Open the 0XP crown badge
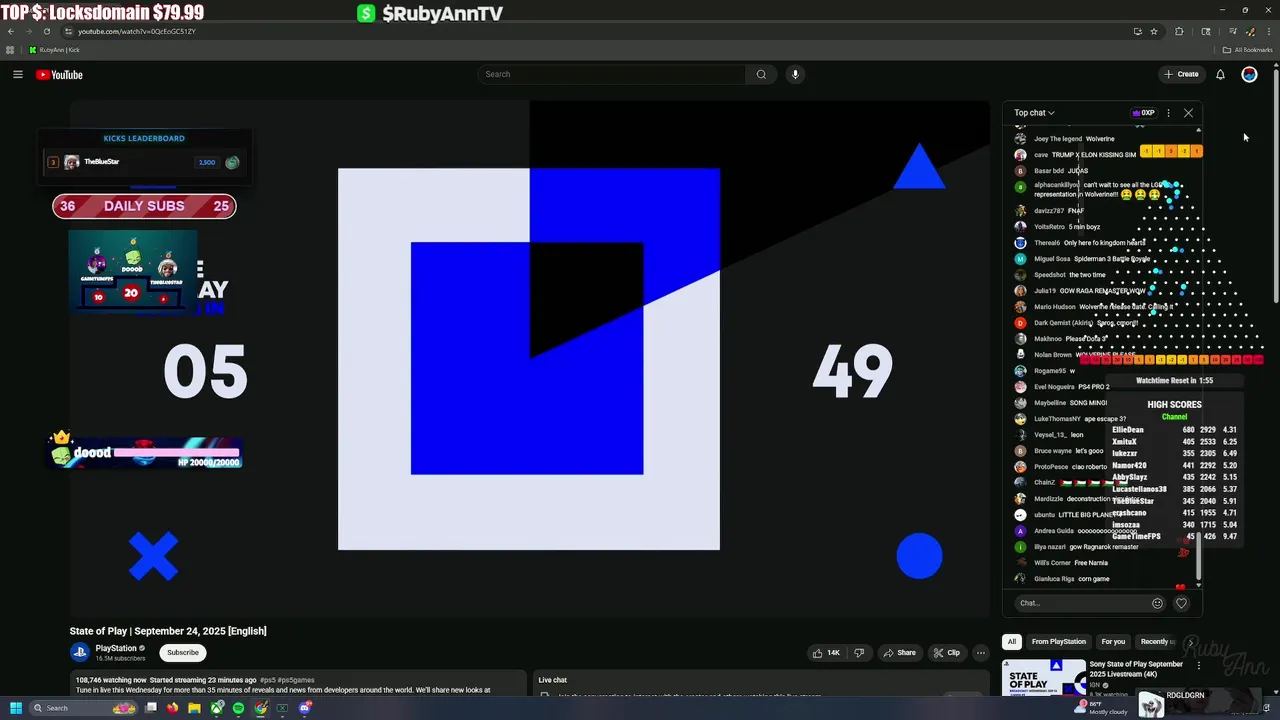This screenshot has height=720, width=1280. 1143,113
